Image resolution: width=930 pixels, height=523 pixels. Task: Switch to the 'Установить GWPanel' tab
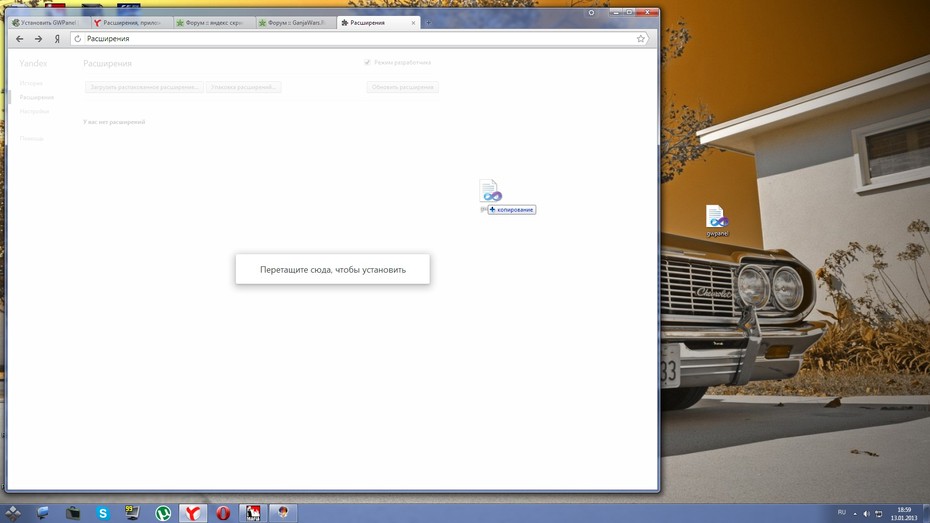47,23
